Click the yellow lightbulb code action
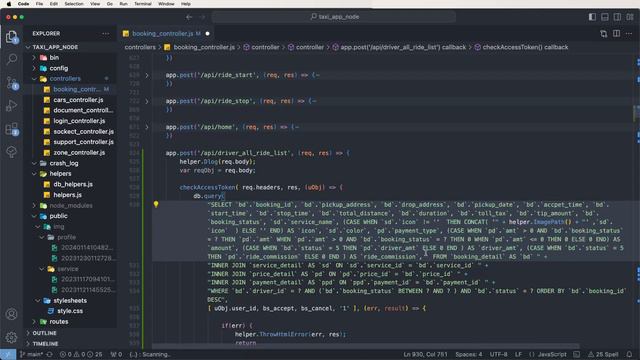Screen dimensions: 640x360 156,204
